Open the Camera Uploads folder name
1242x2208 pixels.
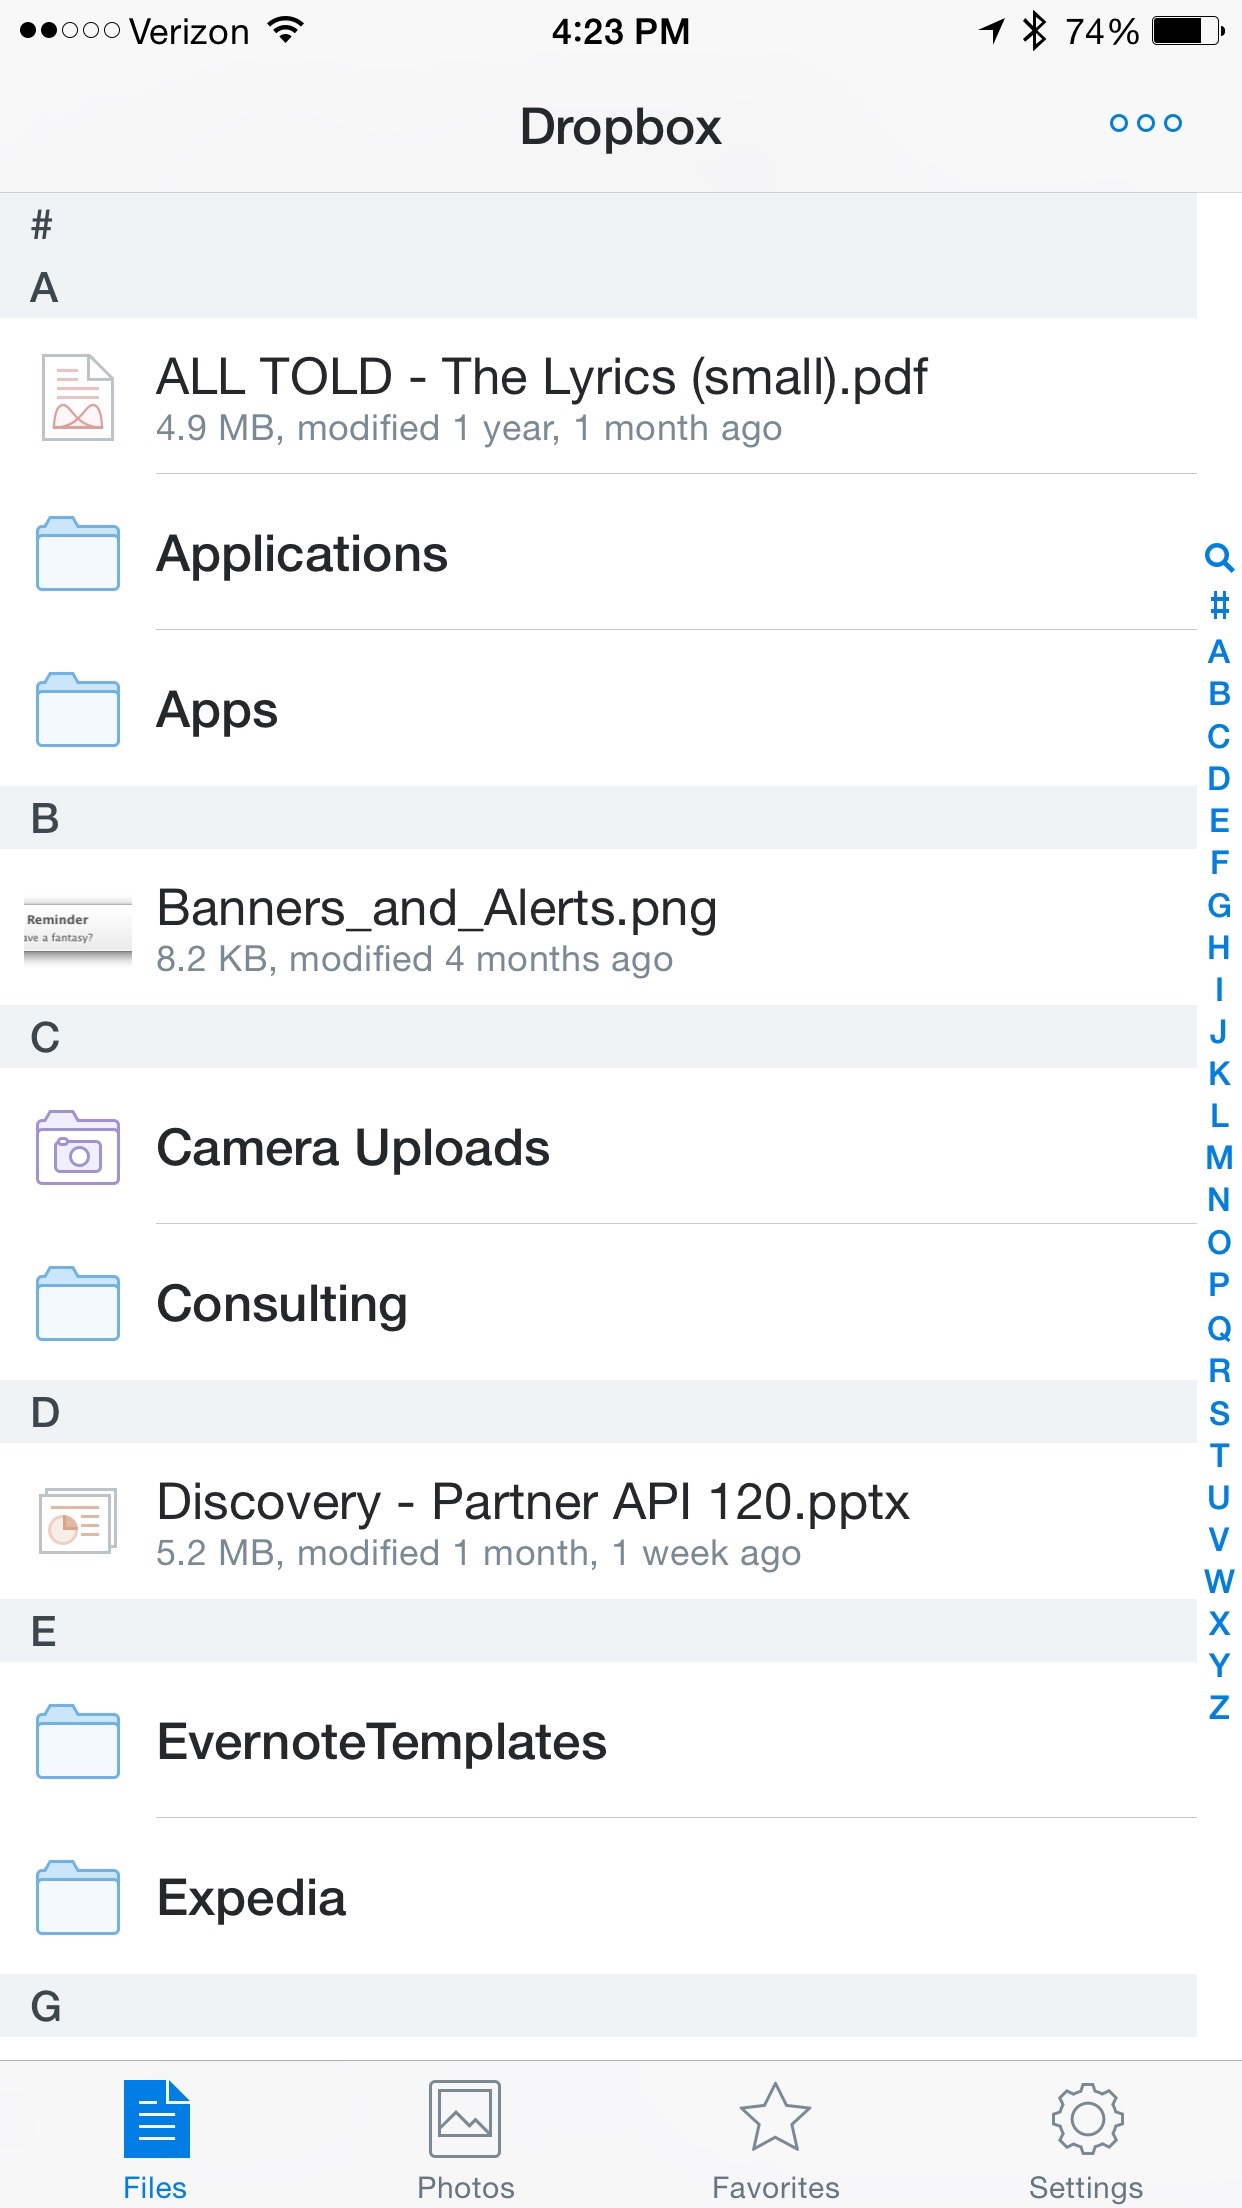click(353, 1148)
